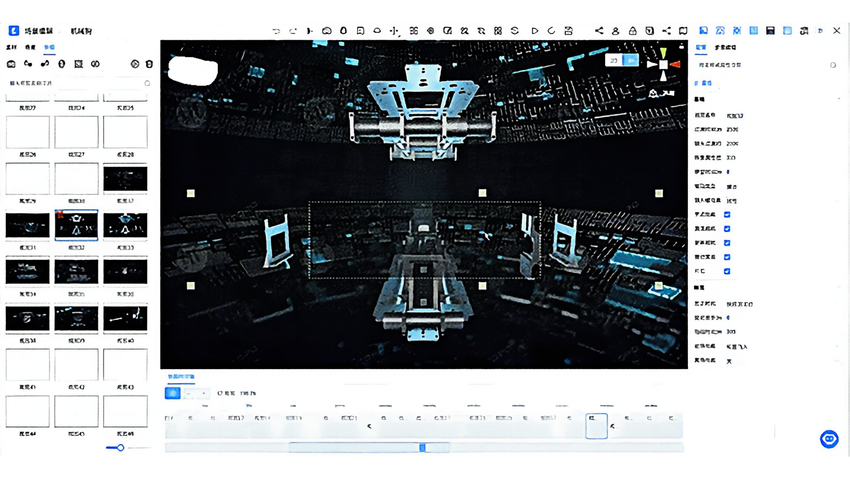This screenshot has width=850, height=478.
Task: Click the circled play icon in the left panel
Action: (134, 64)
